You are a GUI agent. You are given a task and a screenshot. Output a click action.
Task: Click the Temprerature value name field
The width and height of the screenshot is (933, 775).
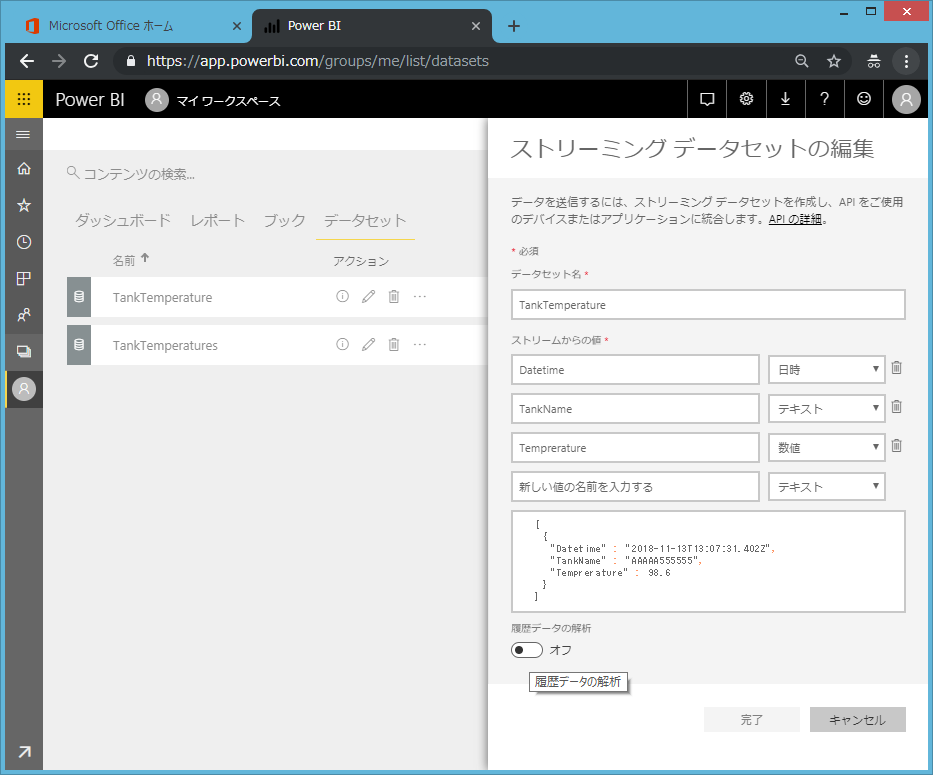pyautogui.click(x=635, y=448)
